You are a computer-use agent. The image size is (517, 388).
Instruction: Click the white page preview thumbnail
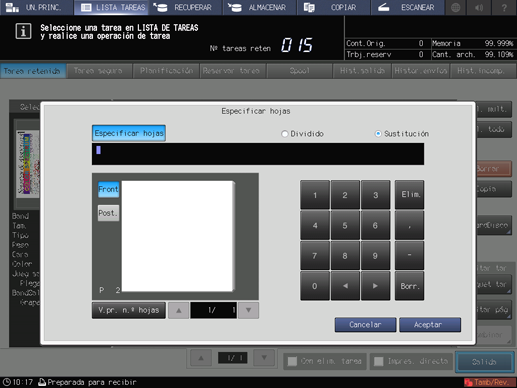(x=178, y=236)
